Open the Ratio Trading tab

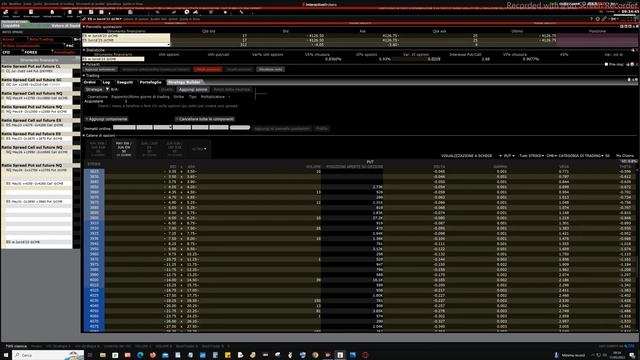[41, 39]
